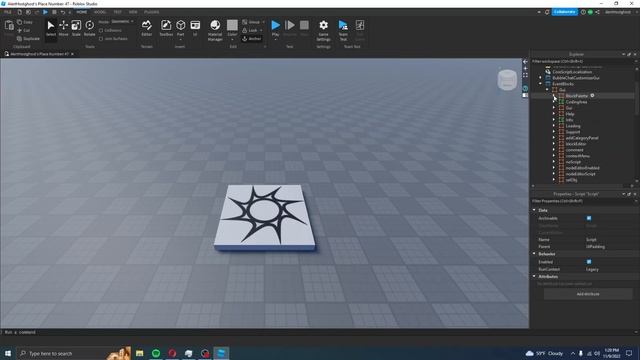Click Duplicate in the Clipboard group
The image size is (640, 360).
point(29,39)
